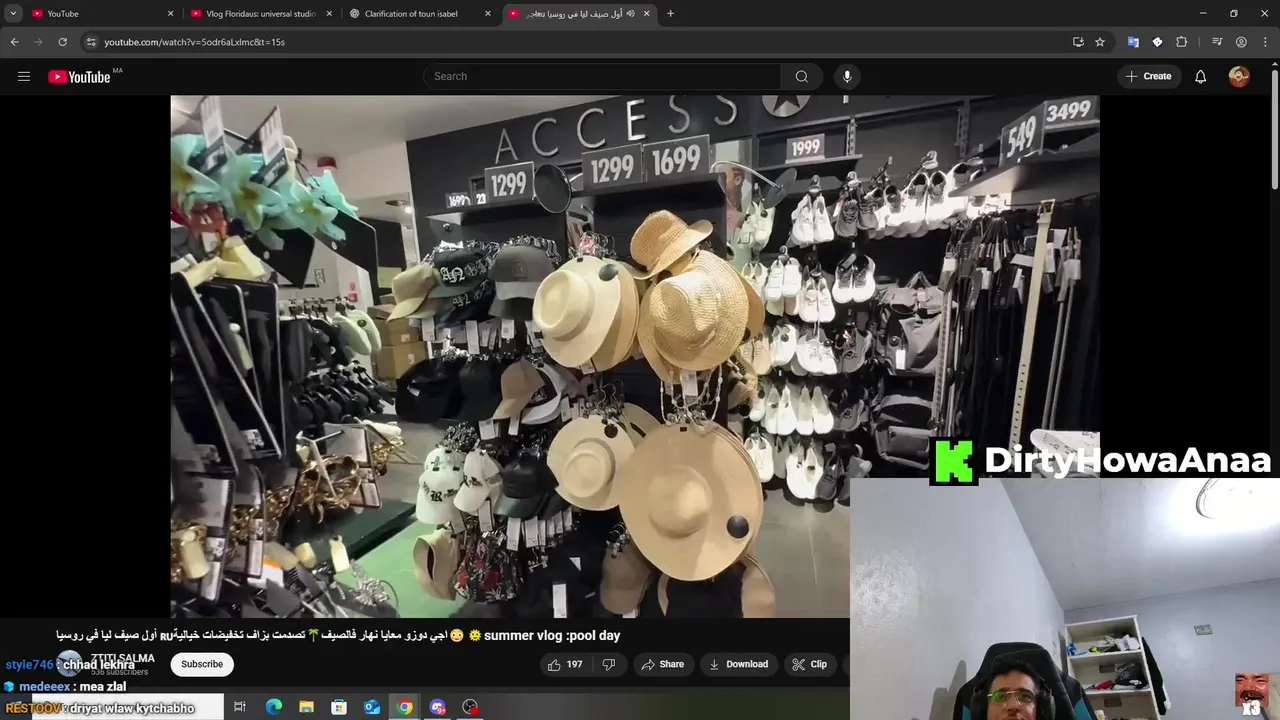1280x720 pixels.
Task: Open the media controls icon in toolbar
Action: point(1217,42)
